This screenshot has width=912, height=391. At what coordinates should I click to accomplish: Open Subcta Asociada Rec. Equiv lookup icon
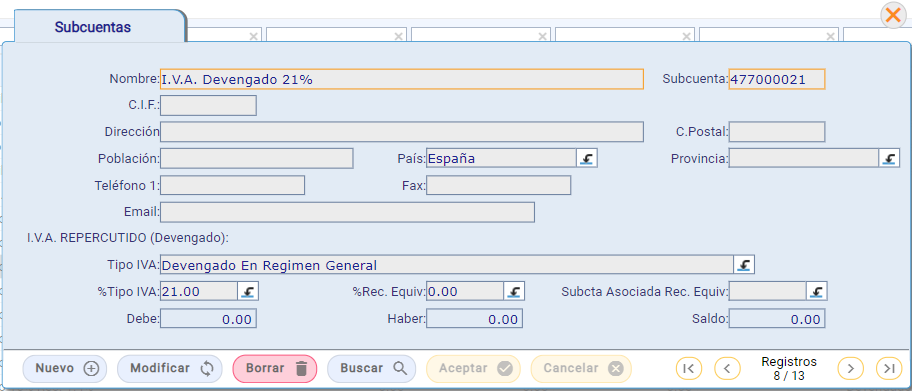817,291
